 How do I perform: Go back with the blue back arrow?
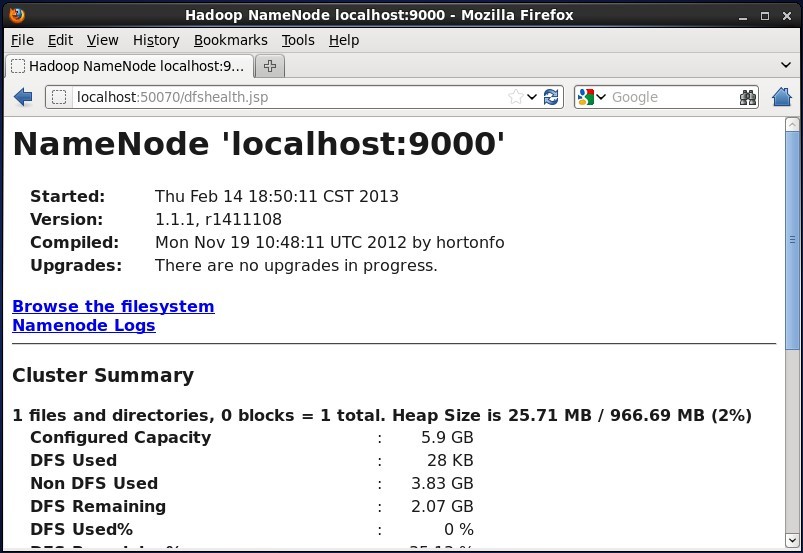click(23, 97)
